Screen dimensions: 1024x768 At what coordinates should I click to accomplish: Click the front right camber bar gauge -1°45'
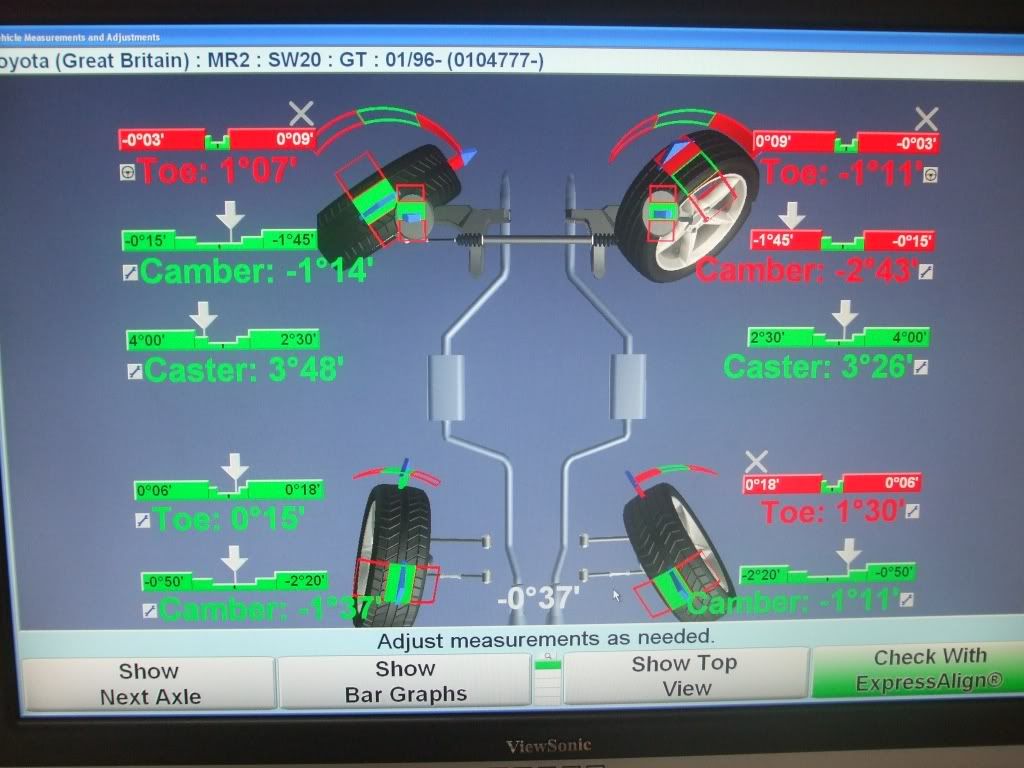[843, 240]
